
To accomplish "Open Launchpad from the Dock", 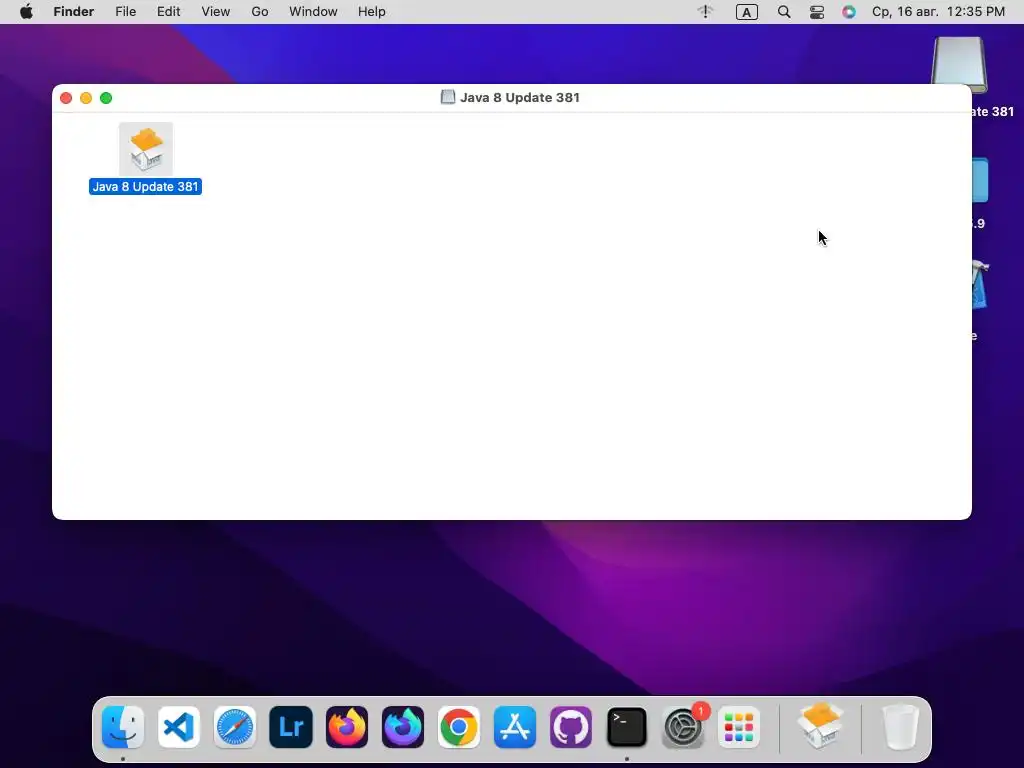I will tap(739, 727).
